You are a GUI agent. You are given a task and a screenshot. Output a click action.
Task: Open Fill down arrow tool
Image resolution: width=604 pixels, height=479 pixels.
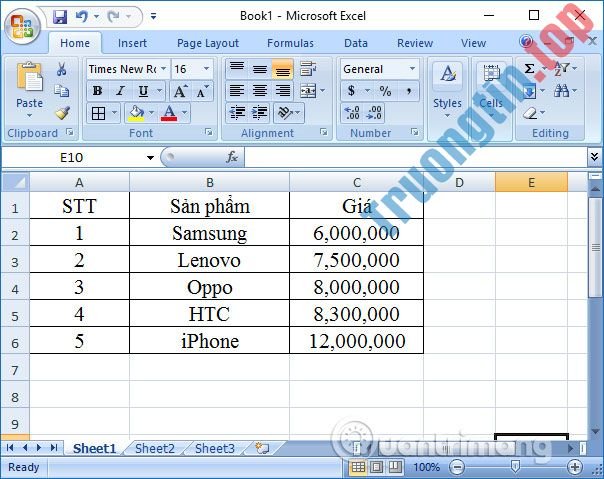pos(529,91)
